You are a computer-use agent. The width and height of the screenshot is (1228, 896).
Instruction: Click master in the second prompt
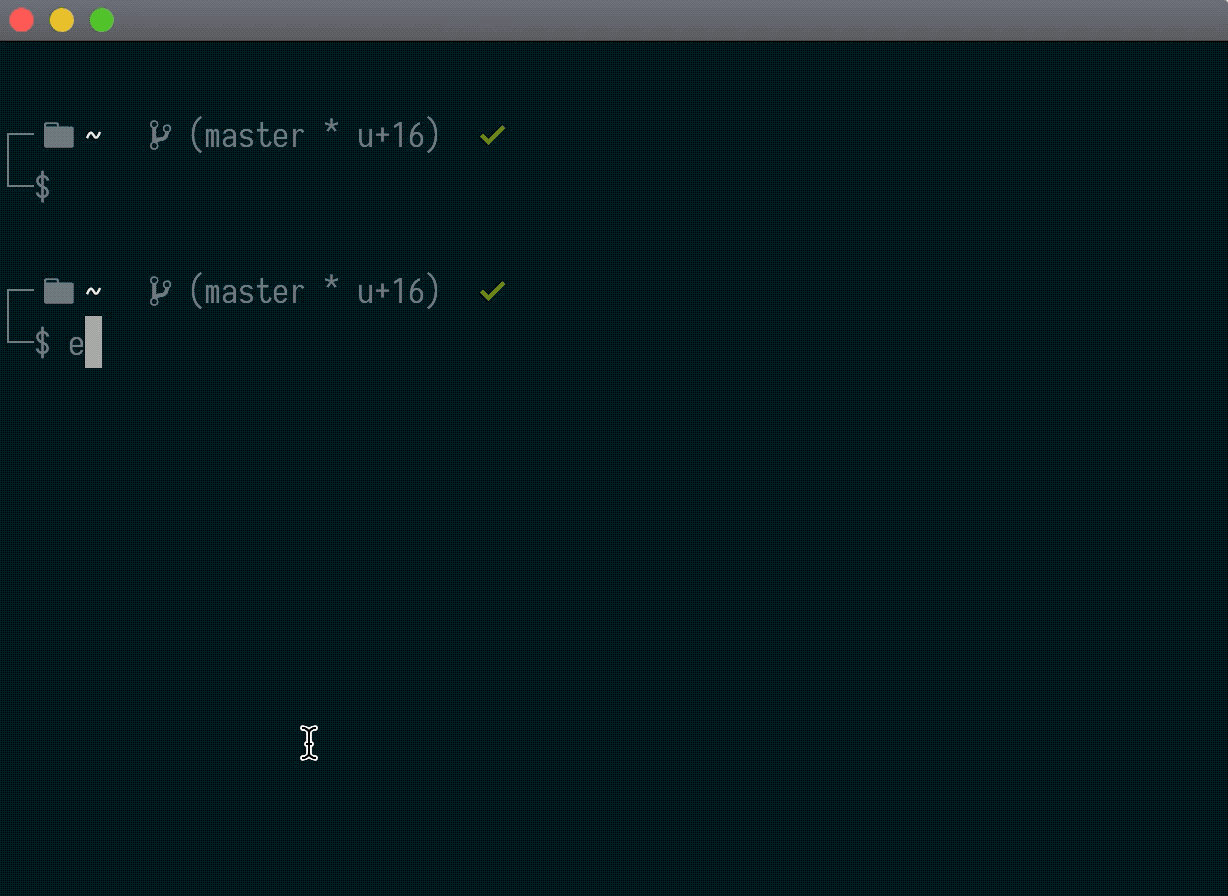pyautogui.click(x=248, y=291)
